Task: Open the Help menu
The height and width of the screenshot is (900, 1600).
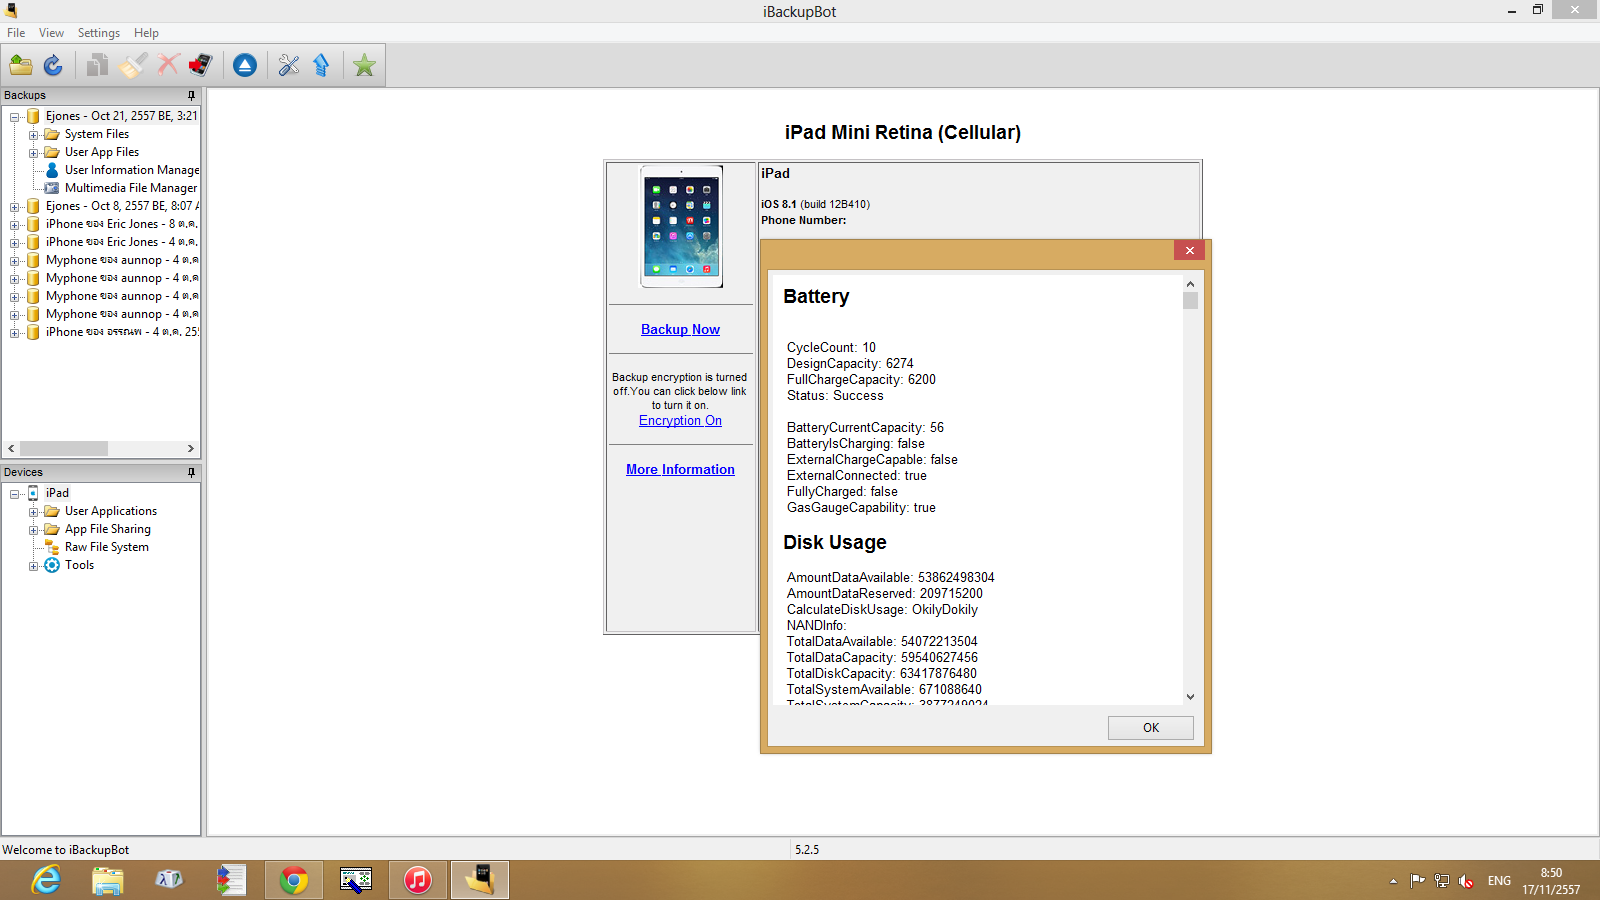Action: (x=146, y=33)
